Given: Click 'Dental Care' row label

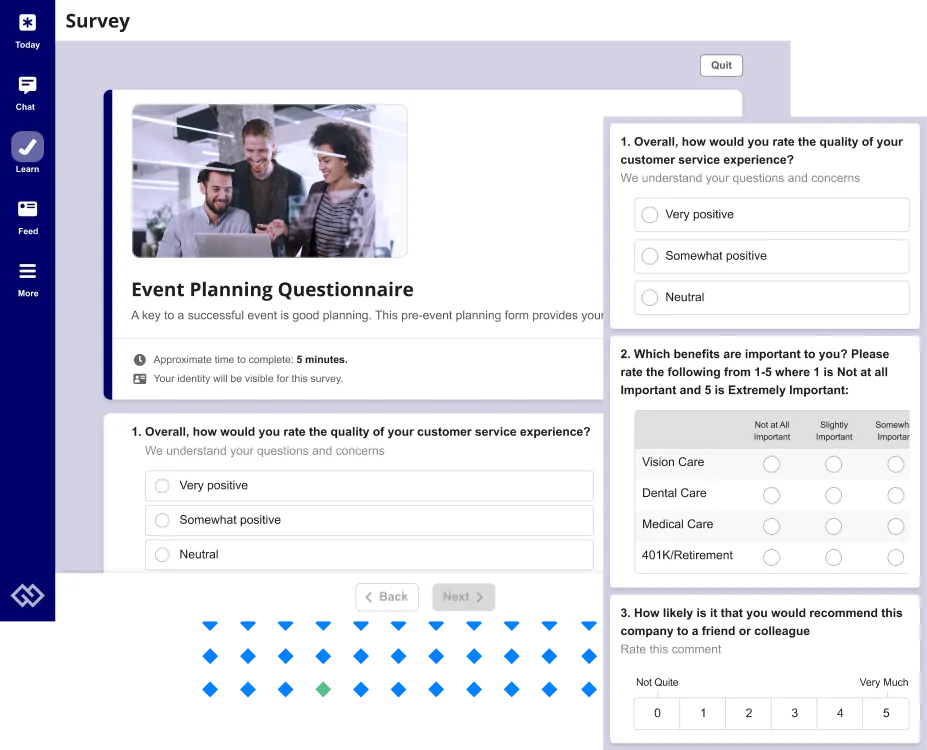Looking at the screenshot, I should [x=674, y=493].
